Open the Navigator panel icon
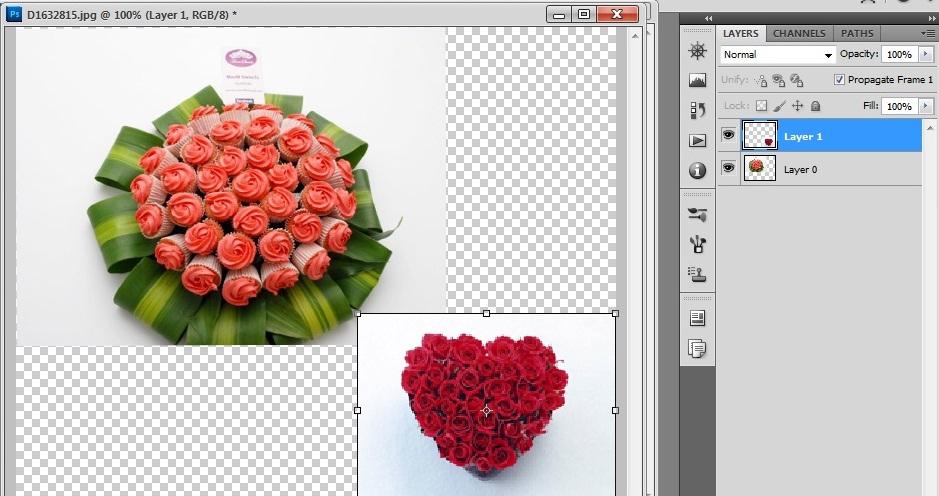The height and width of the screenshot is (496, 939). (697, 52)
